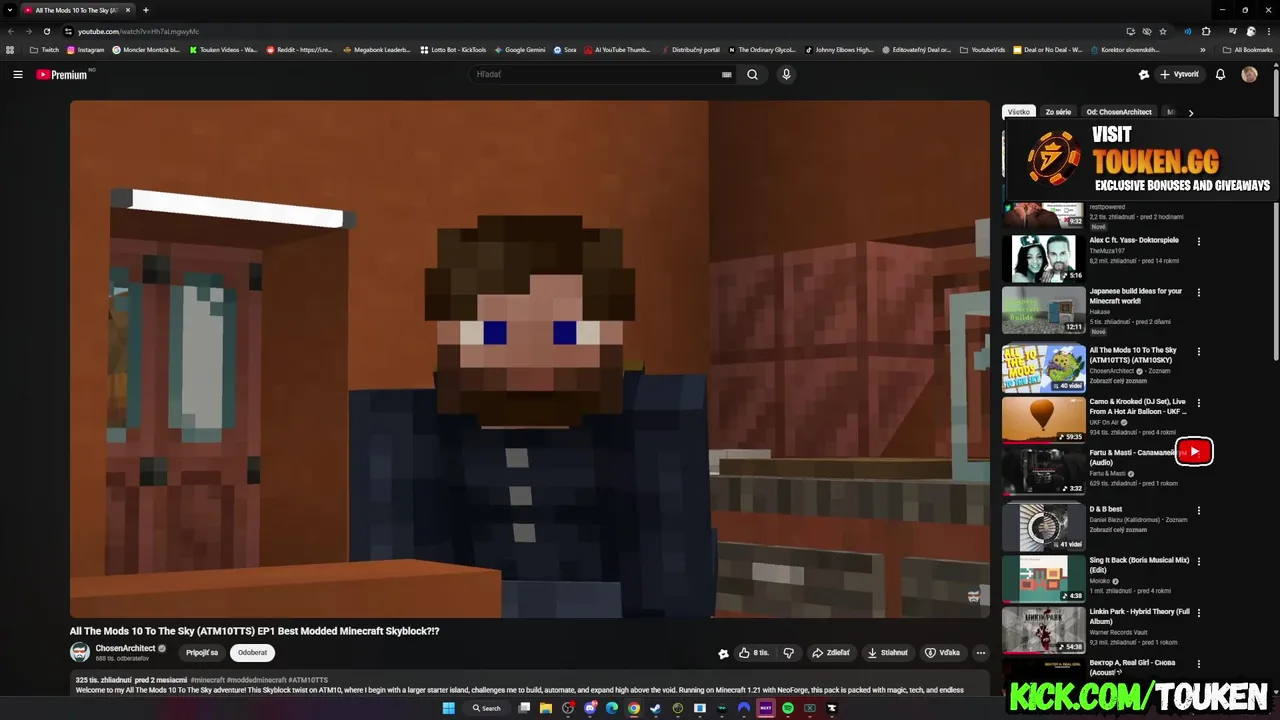Image resolution: width=1280 pixels, height=720 pixels.
Task: Open a new browser tab
Action: (x=146, y=10)
